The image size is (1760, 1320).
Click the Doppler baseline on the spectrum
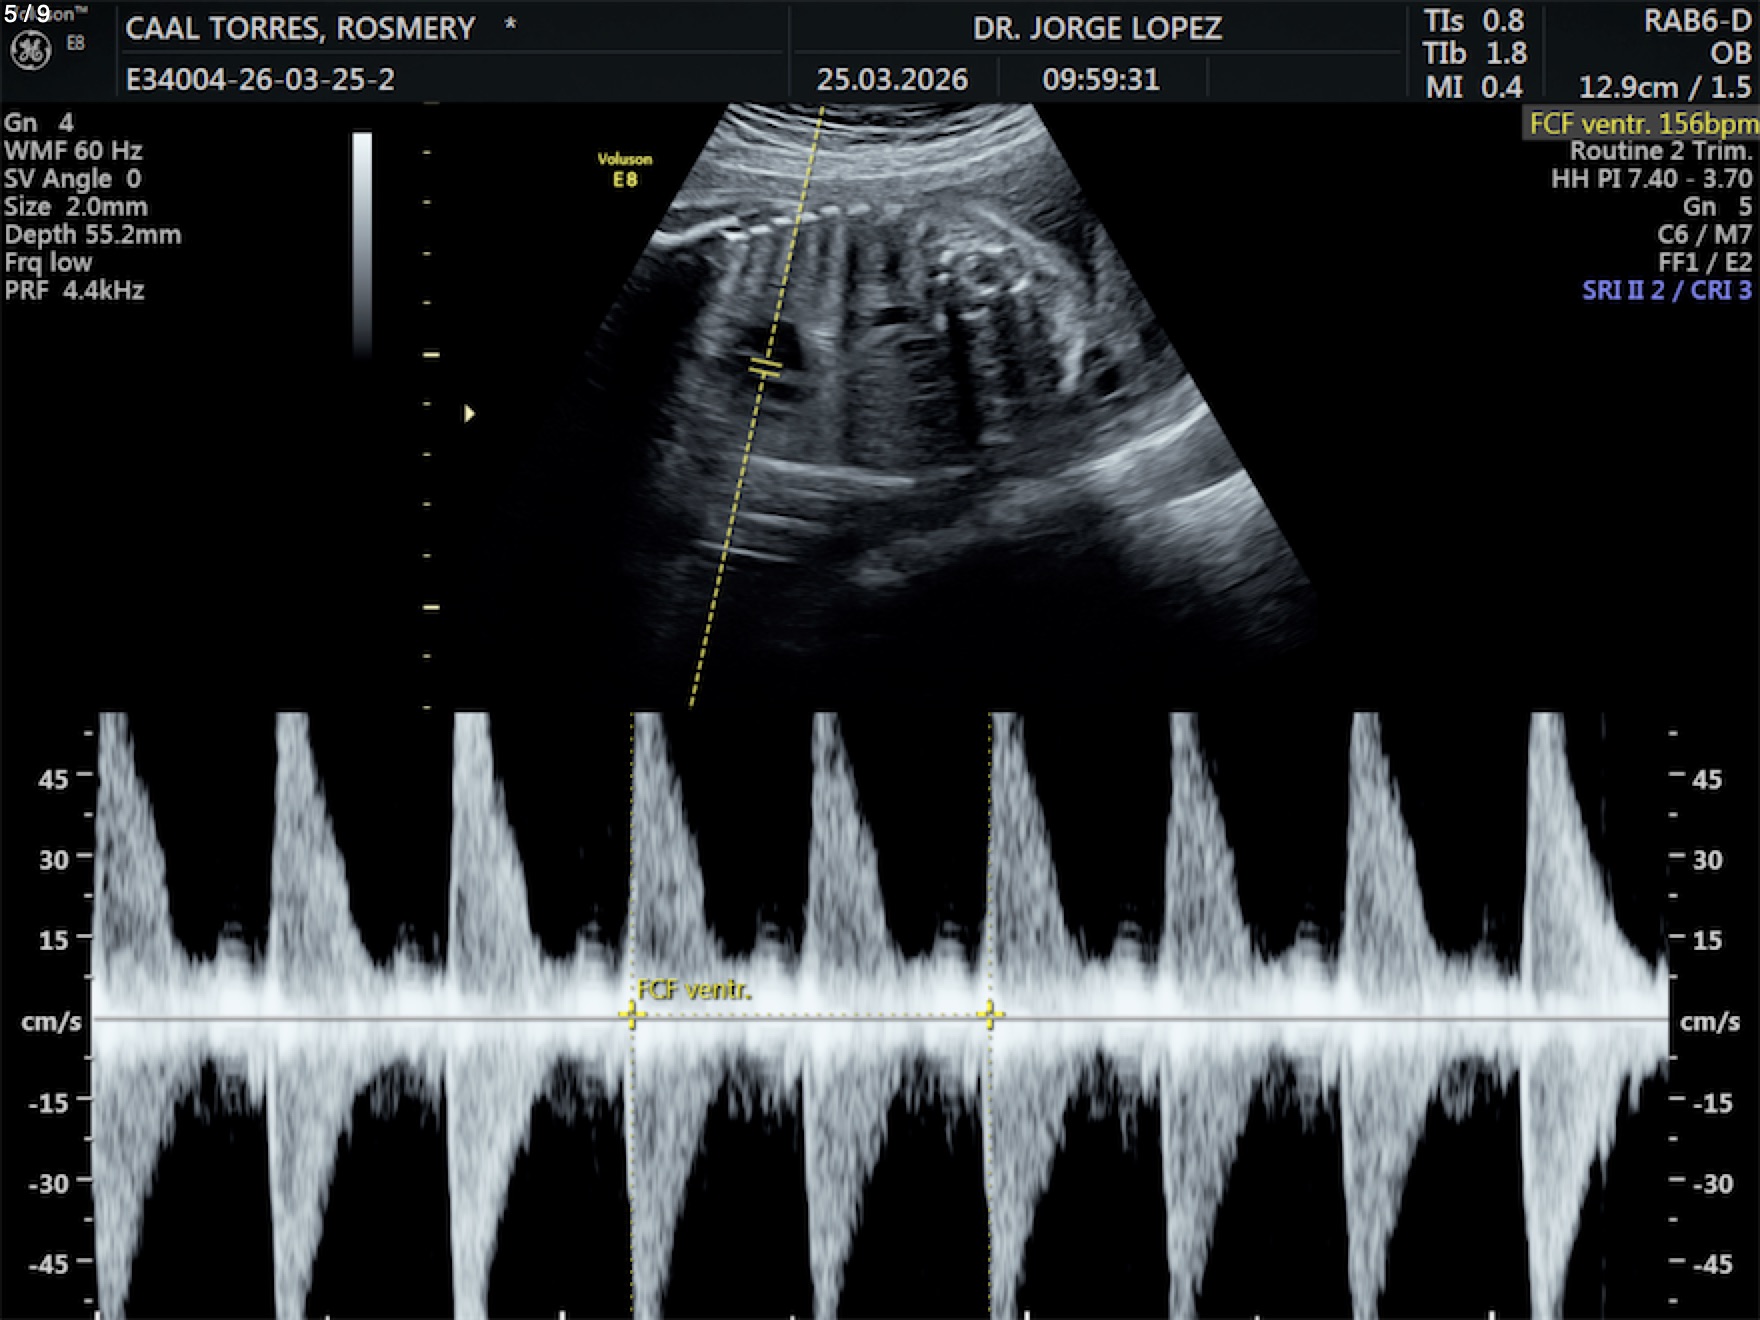[x=1300, y=1019]
